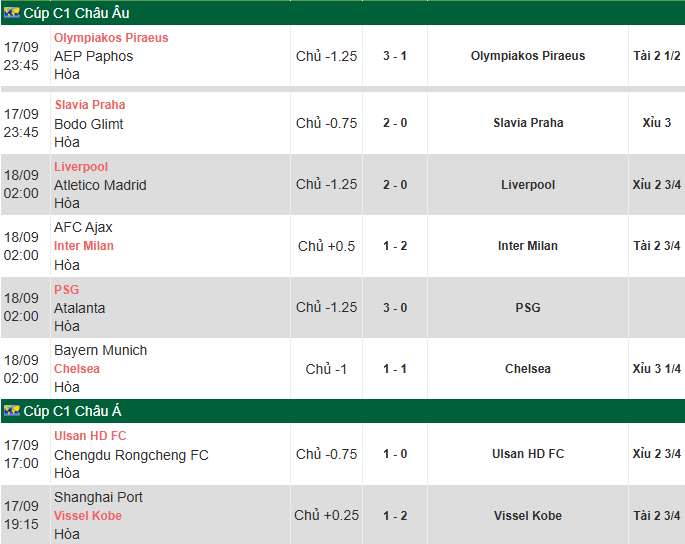
Task: Open the AFC Ajax team
Action: [83, 227]
